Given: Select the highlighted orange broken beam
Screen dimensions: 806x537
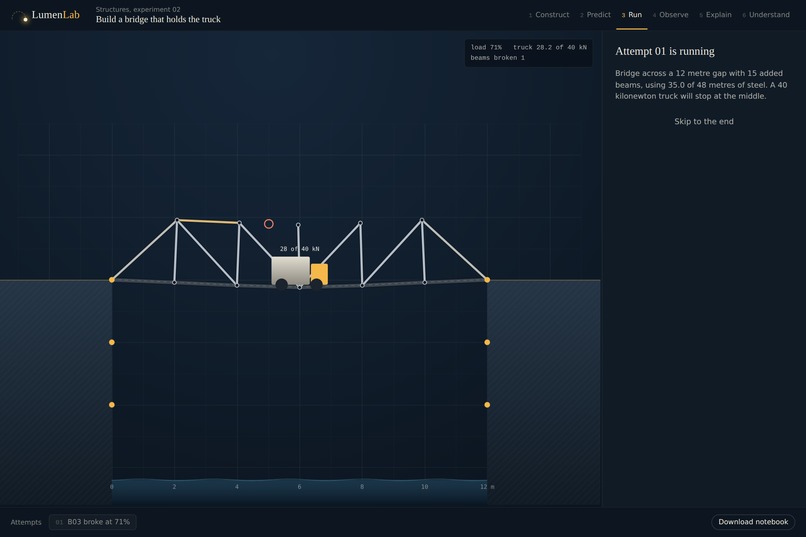Looking at the screenshot, I should [x=208, y=221].
